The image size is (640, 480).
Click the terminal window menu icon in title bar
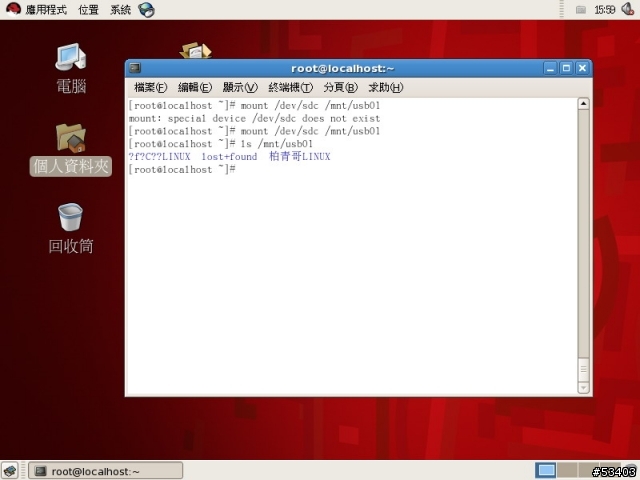point(135,68)
